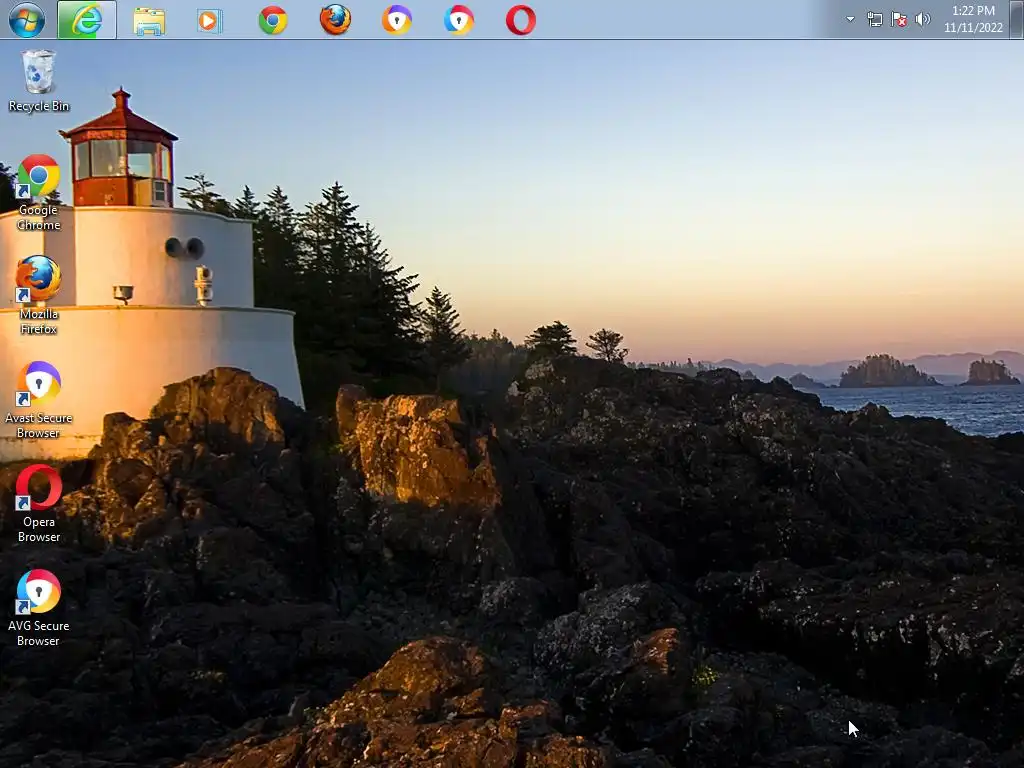Launch AVG Secure Browser from taskbar

459,20
